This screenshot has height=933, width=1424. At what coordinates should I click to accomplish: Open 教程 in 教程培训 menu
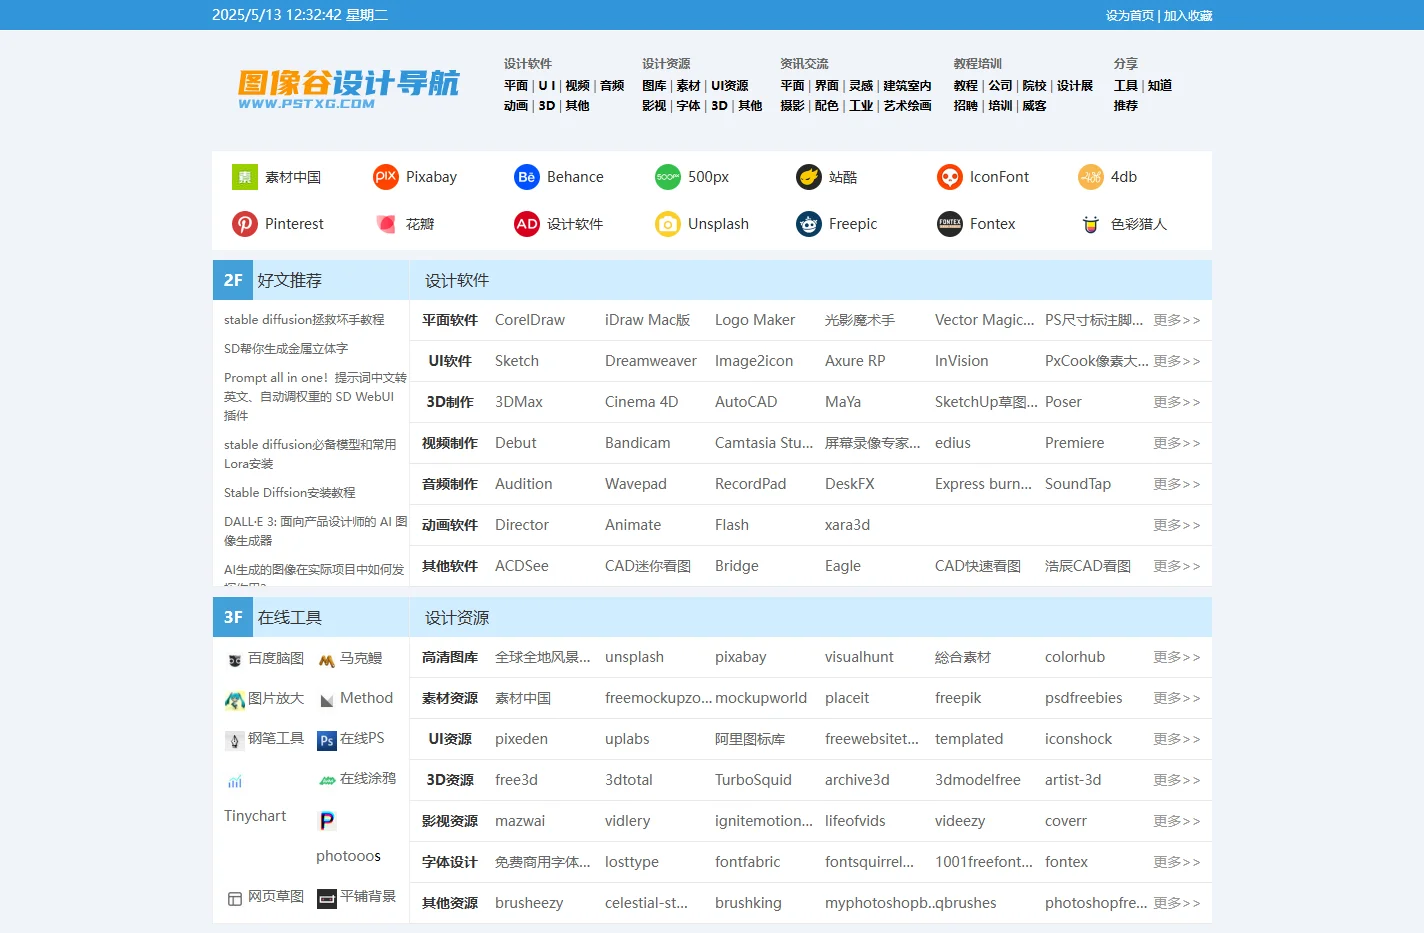(x=966, y=86)
